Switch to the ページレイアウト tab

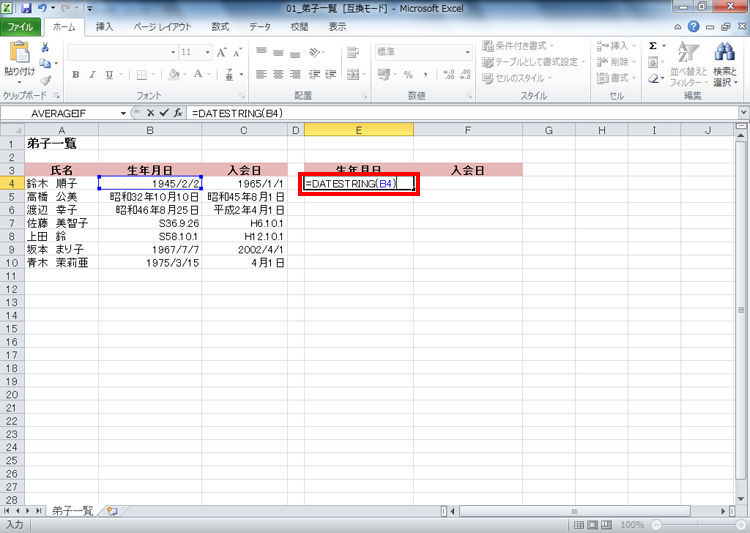coord(162,27)
